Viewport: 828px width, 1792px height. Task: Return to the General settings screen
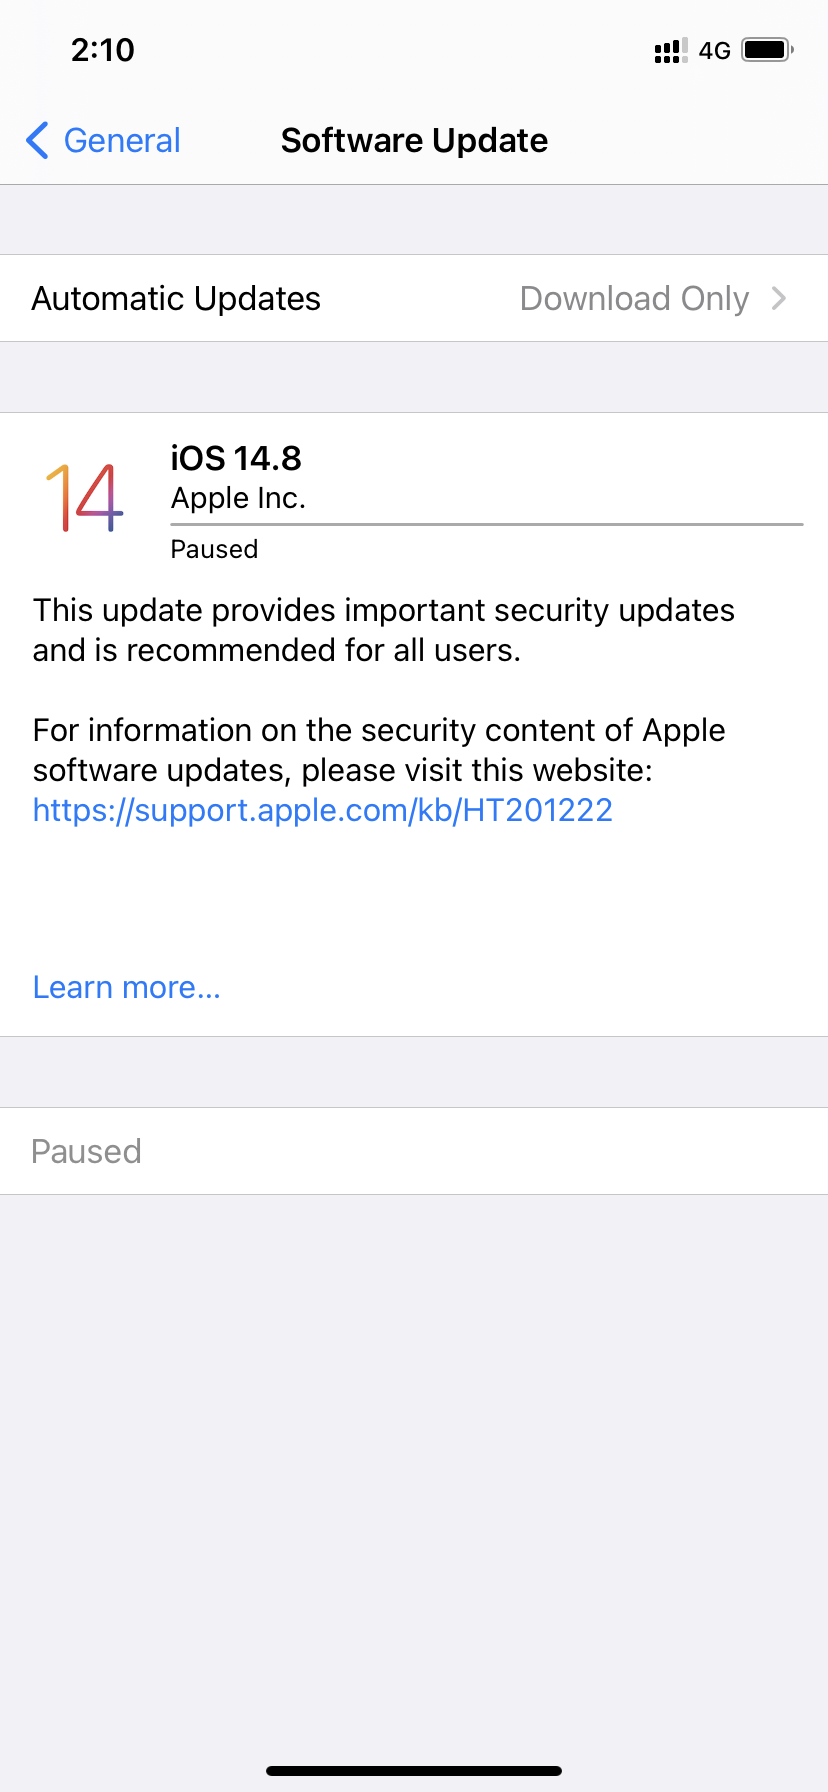tap(121, 141)
